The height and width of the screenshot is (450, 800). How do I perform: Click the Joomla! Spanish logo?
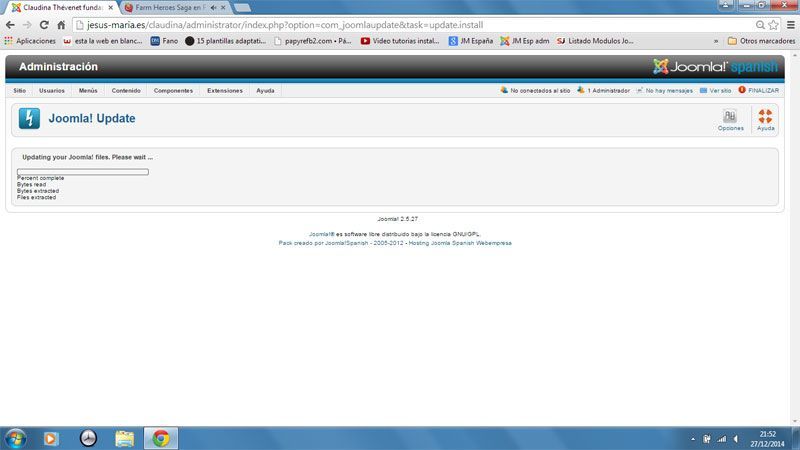pyautogui.click(x=715, y=66)
